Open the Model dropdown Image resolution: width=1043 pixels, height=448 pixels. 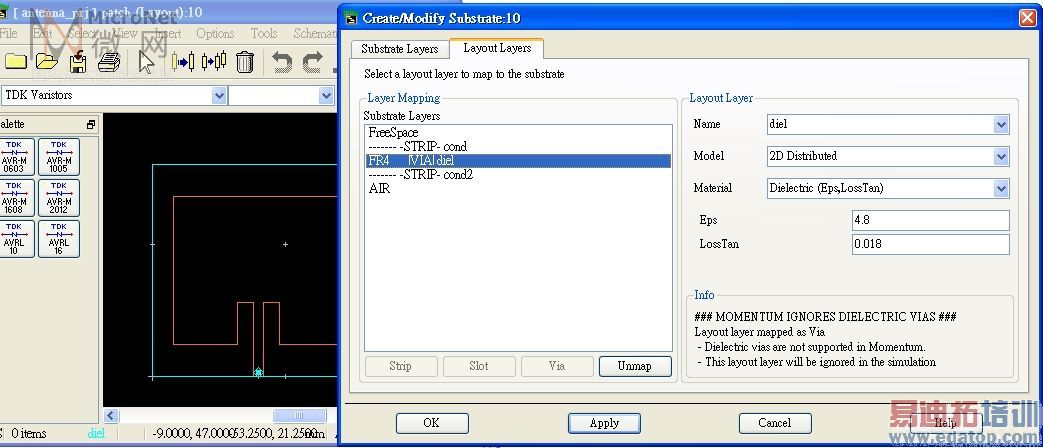(1001, 156)
